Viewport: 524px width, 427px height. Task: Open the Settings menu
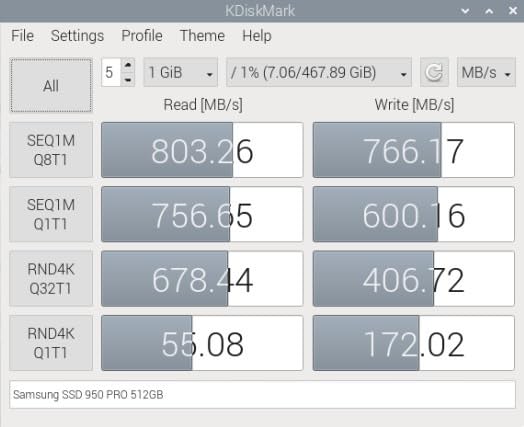click(x=77, y=35)
